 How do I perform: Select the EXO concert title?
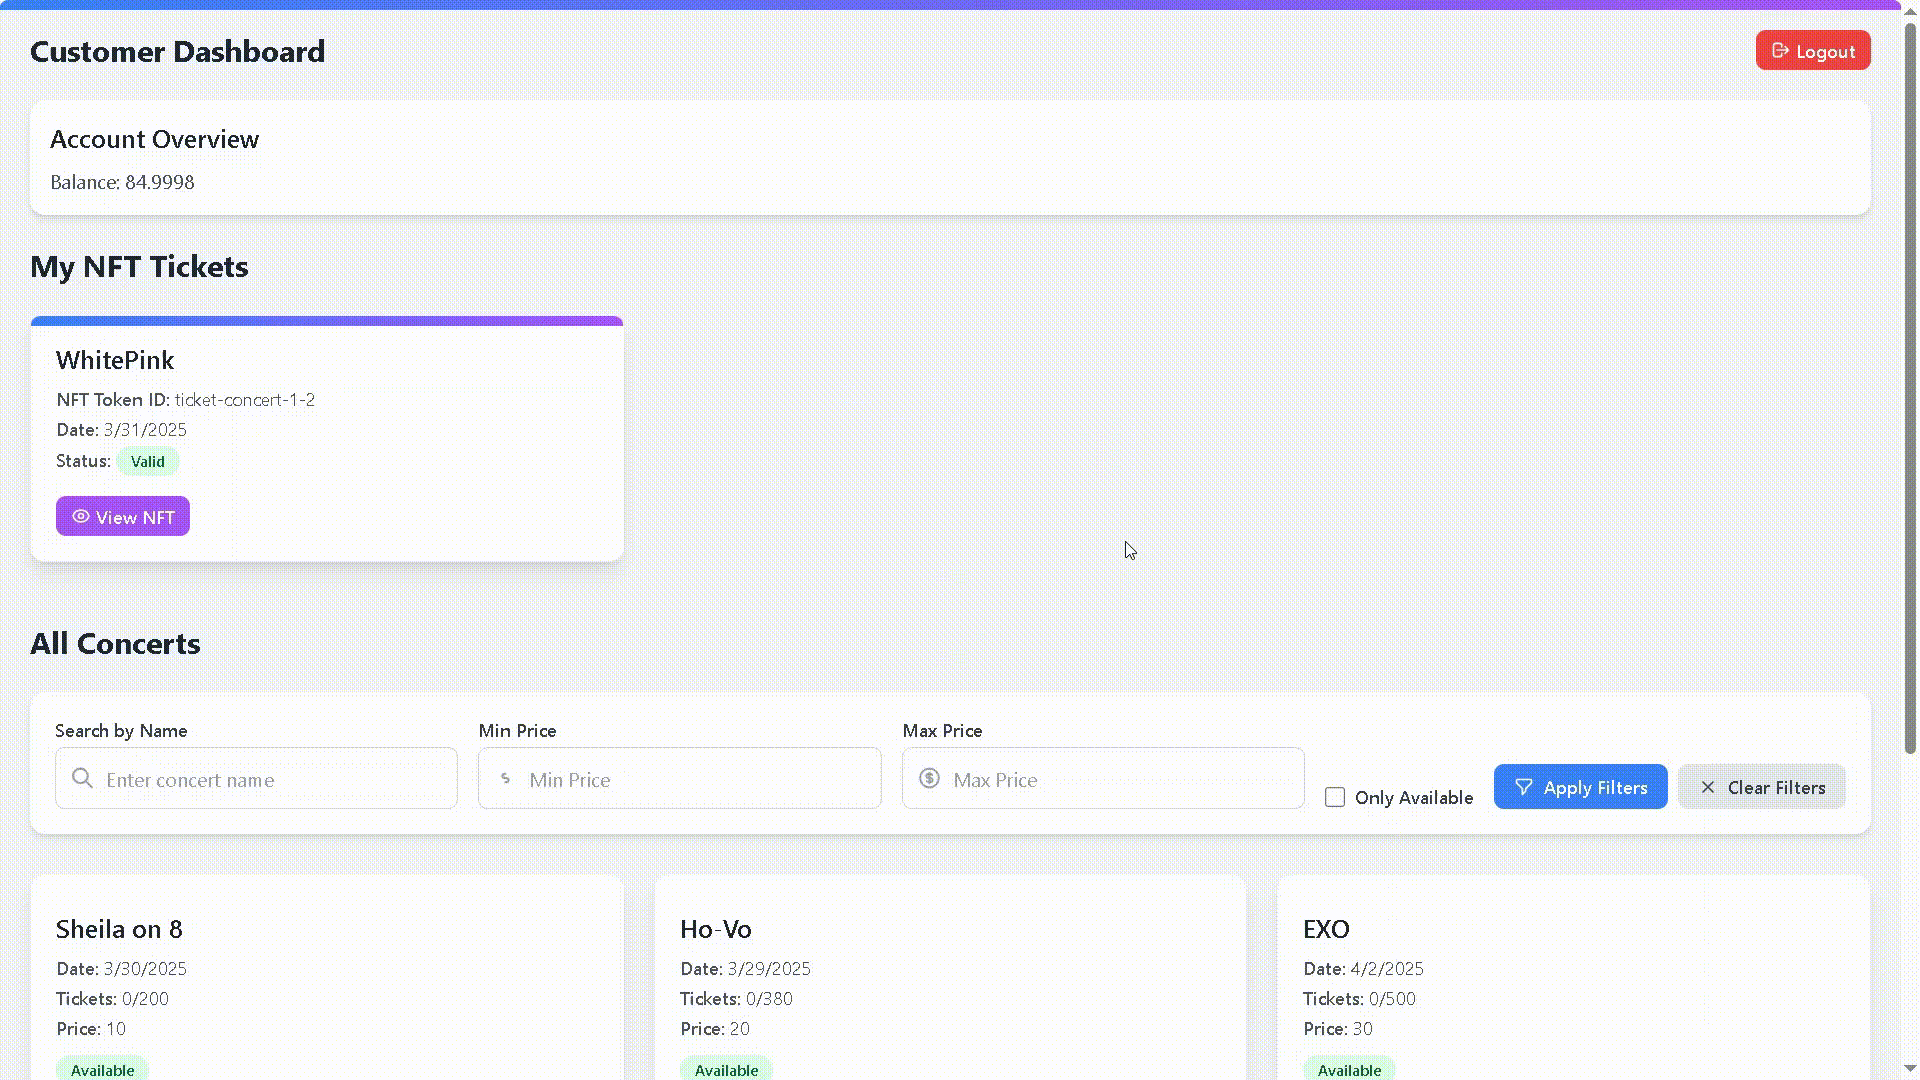point(1326,930)
